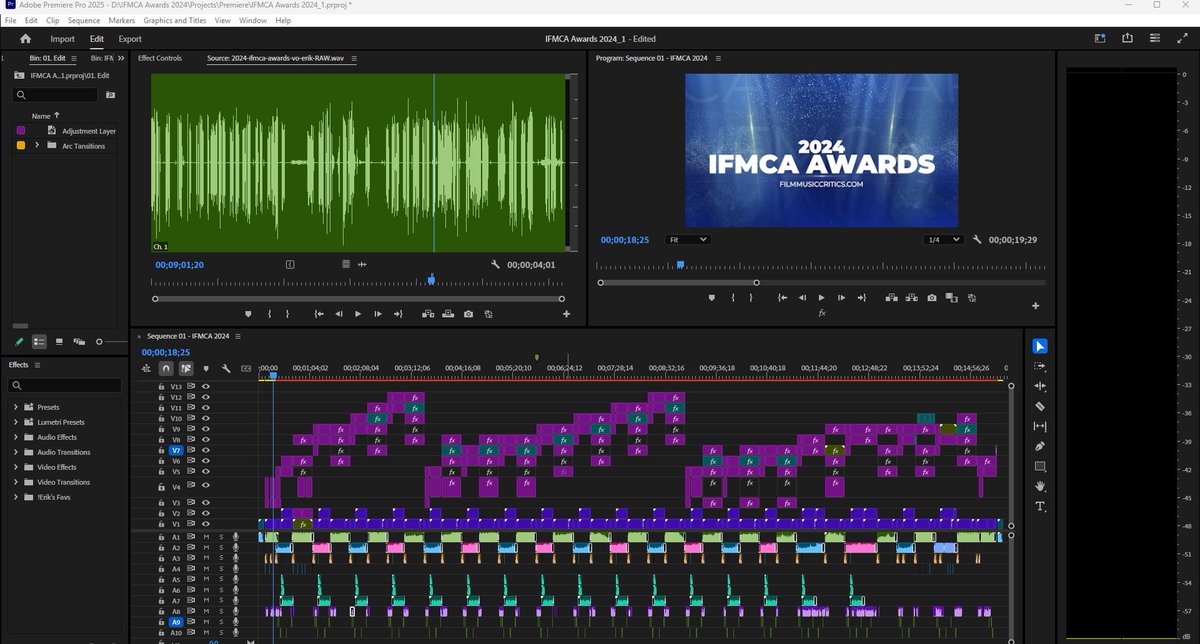Show hidden project panel tabs chevron
Viewport: 1200px width, 644px height.
pos(122,59)
